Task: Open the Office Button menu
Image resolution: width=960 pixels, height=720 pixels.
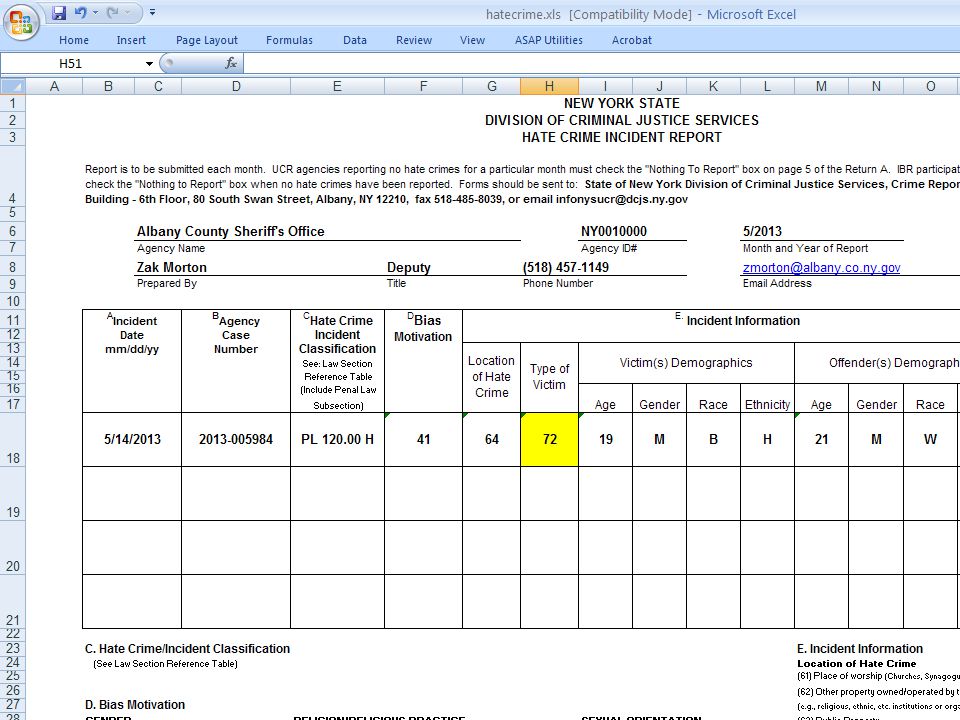Action: [x=21, y=22]
